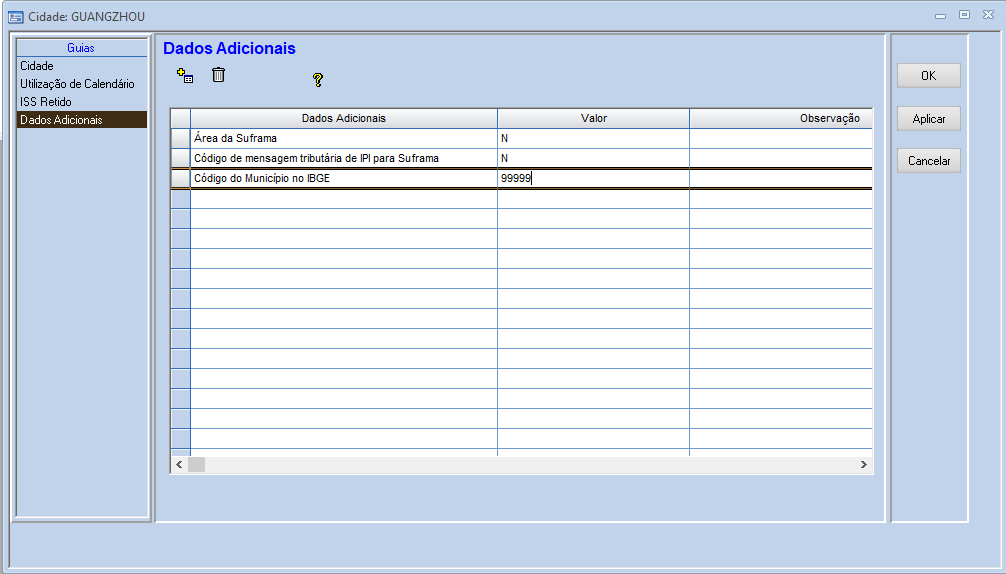Edit the Valor field containing 99999

click(x=593, y=178)
